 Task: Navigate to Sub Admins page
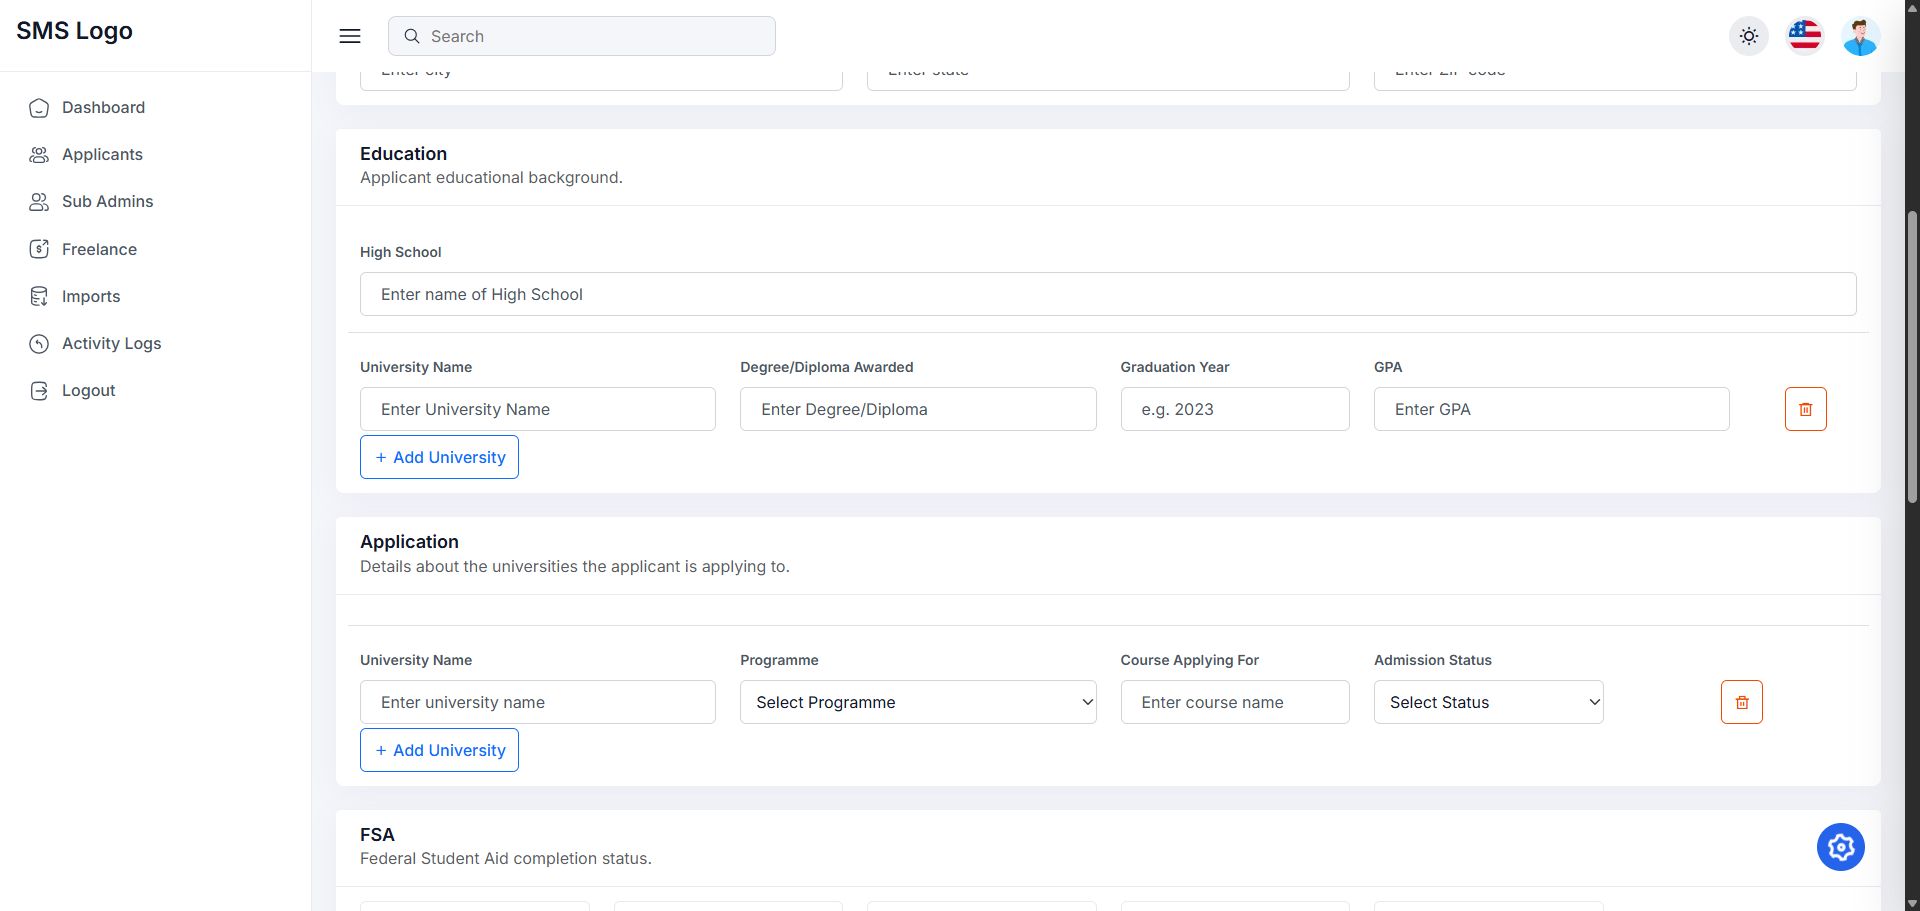(x=107, y=201)
